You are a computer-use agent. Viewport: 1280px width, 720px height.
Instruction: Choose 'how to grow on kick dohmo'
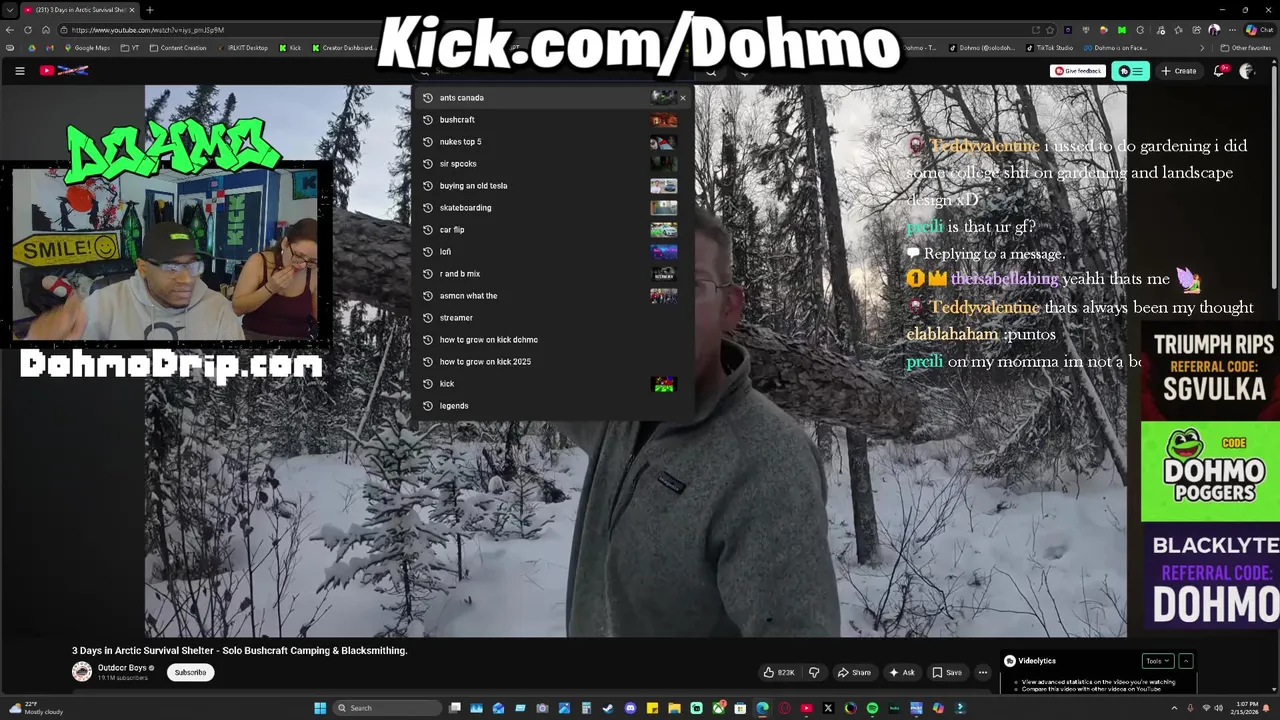tap(552, 340)
